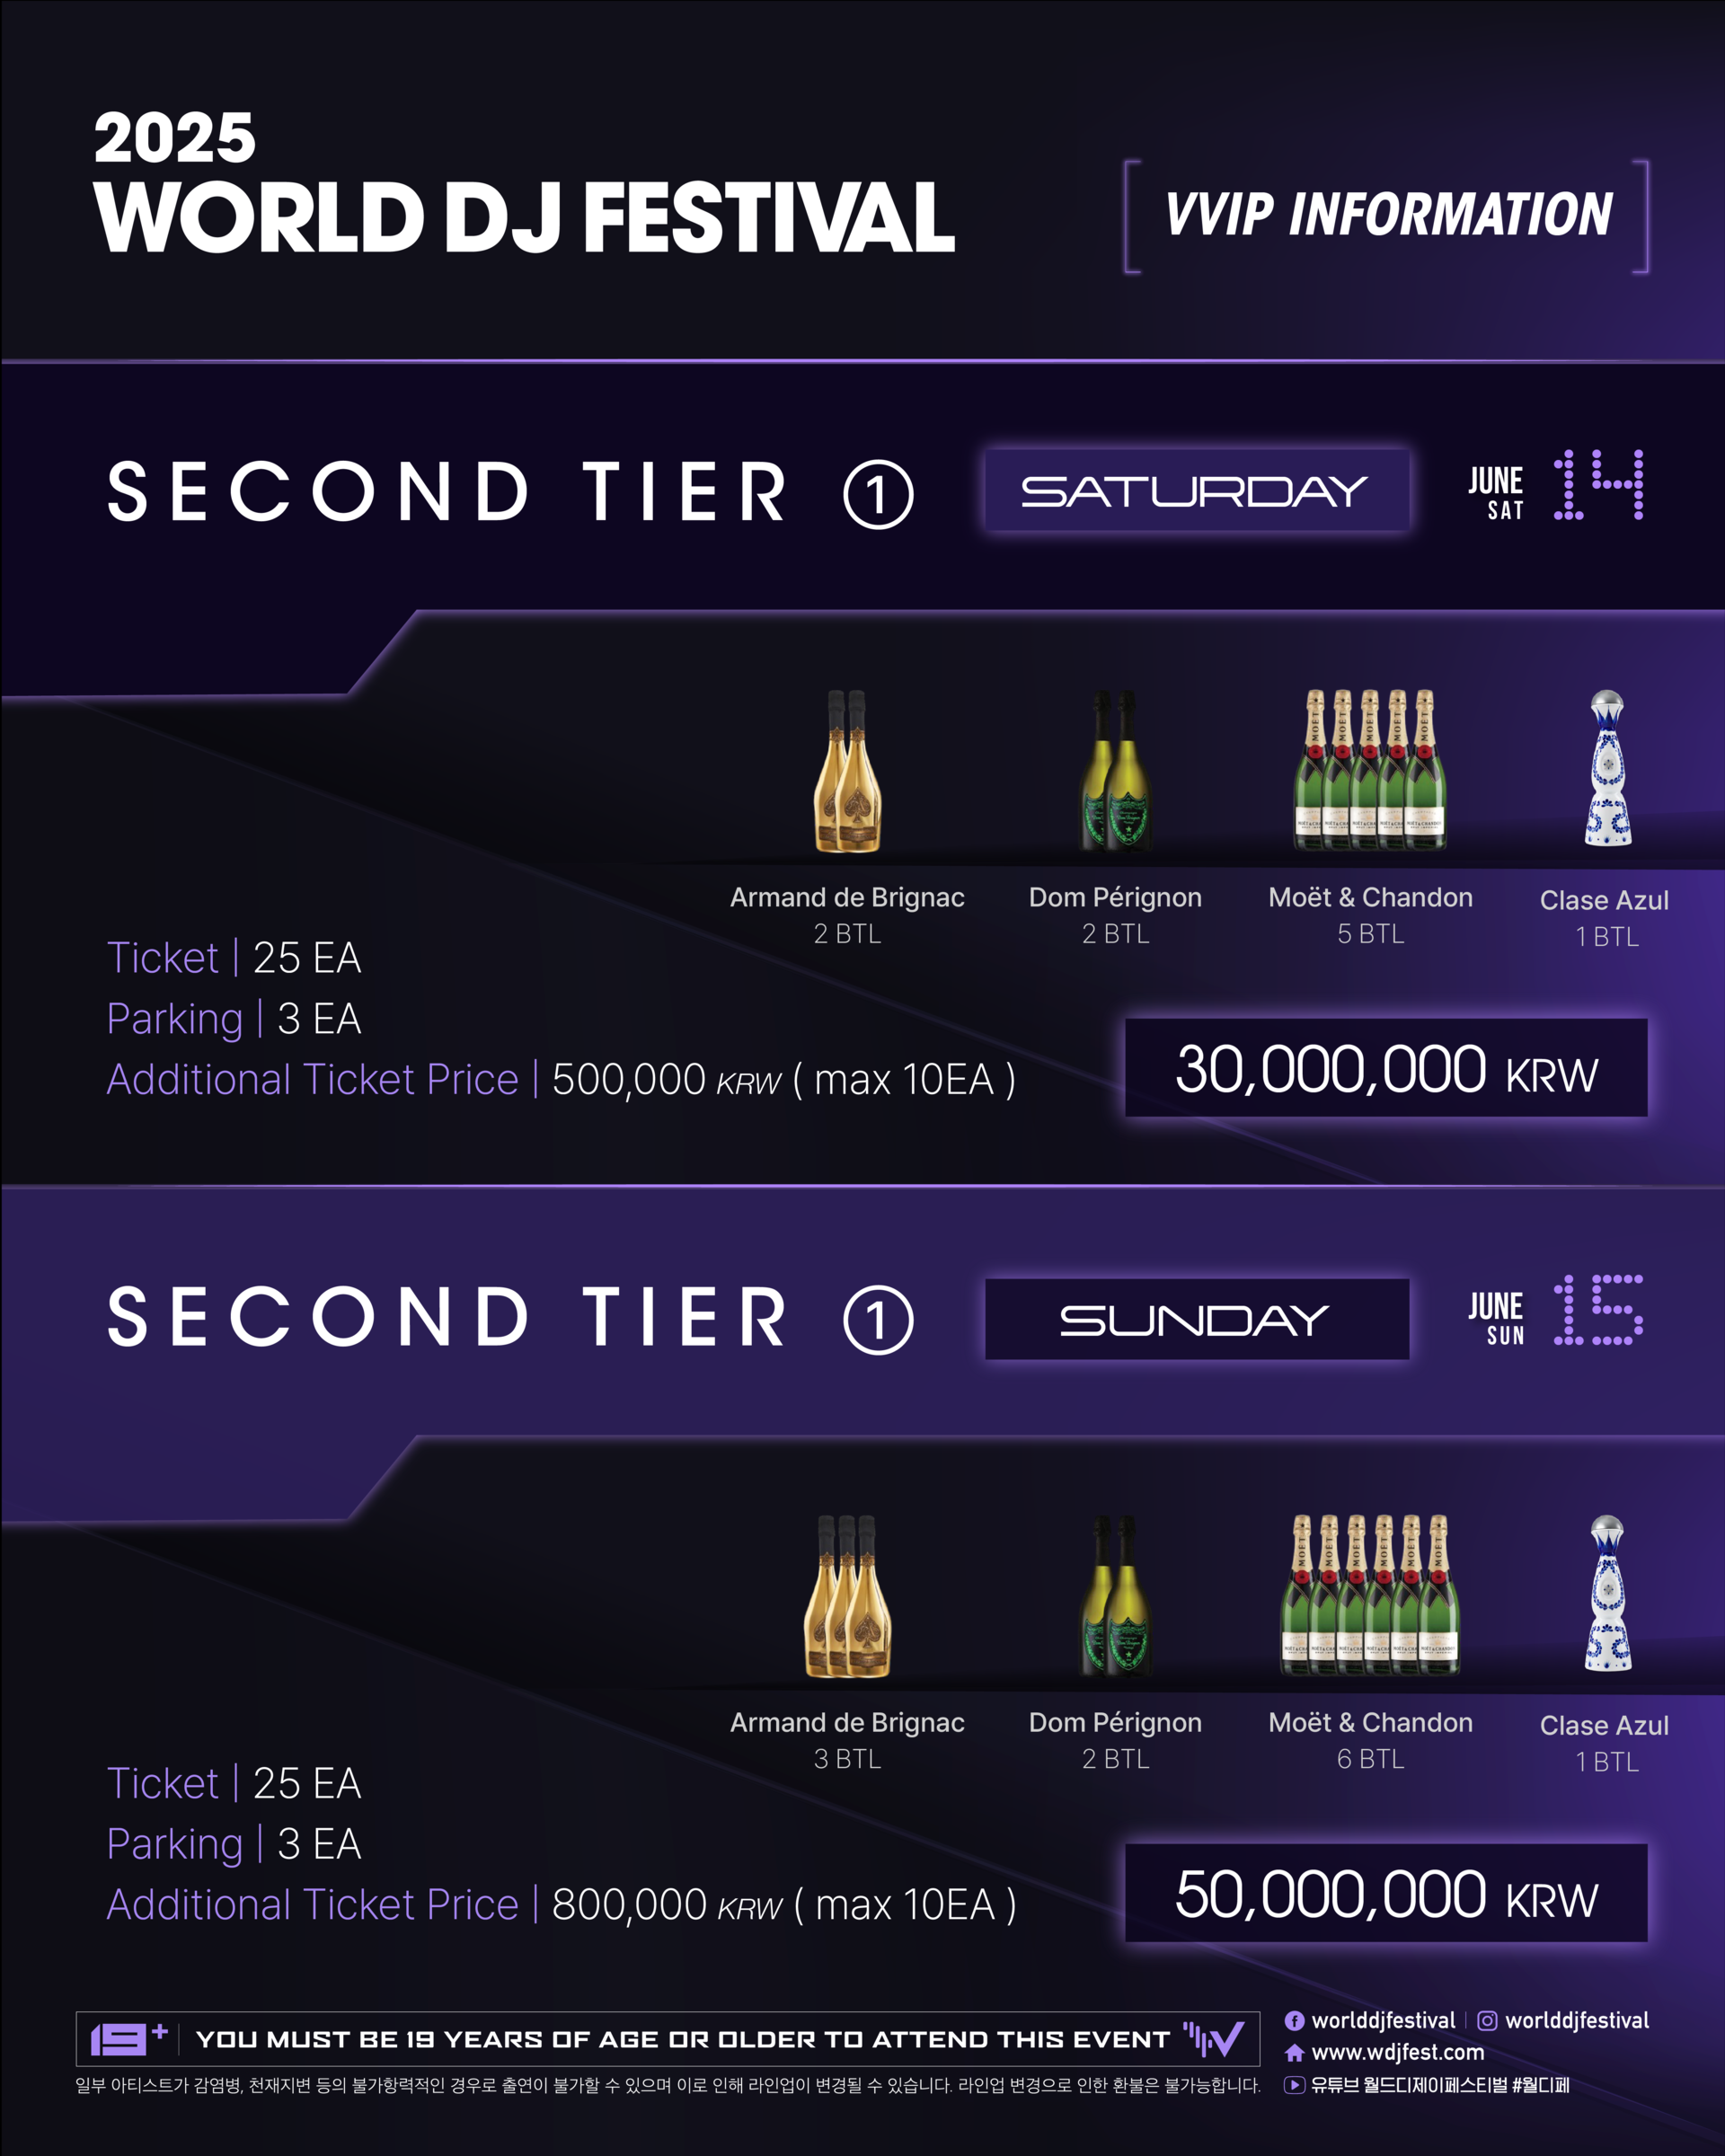Image resolution: width=1725 pixels, height=2156 pixels.
Task: Click the Sunday Dom Pérignon bottles image
Action: 1115,1596
